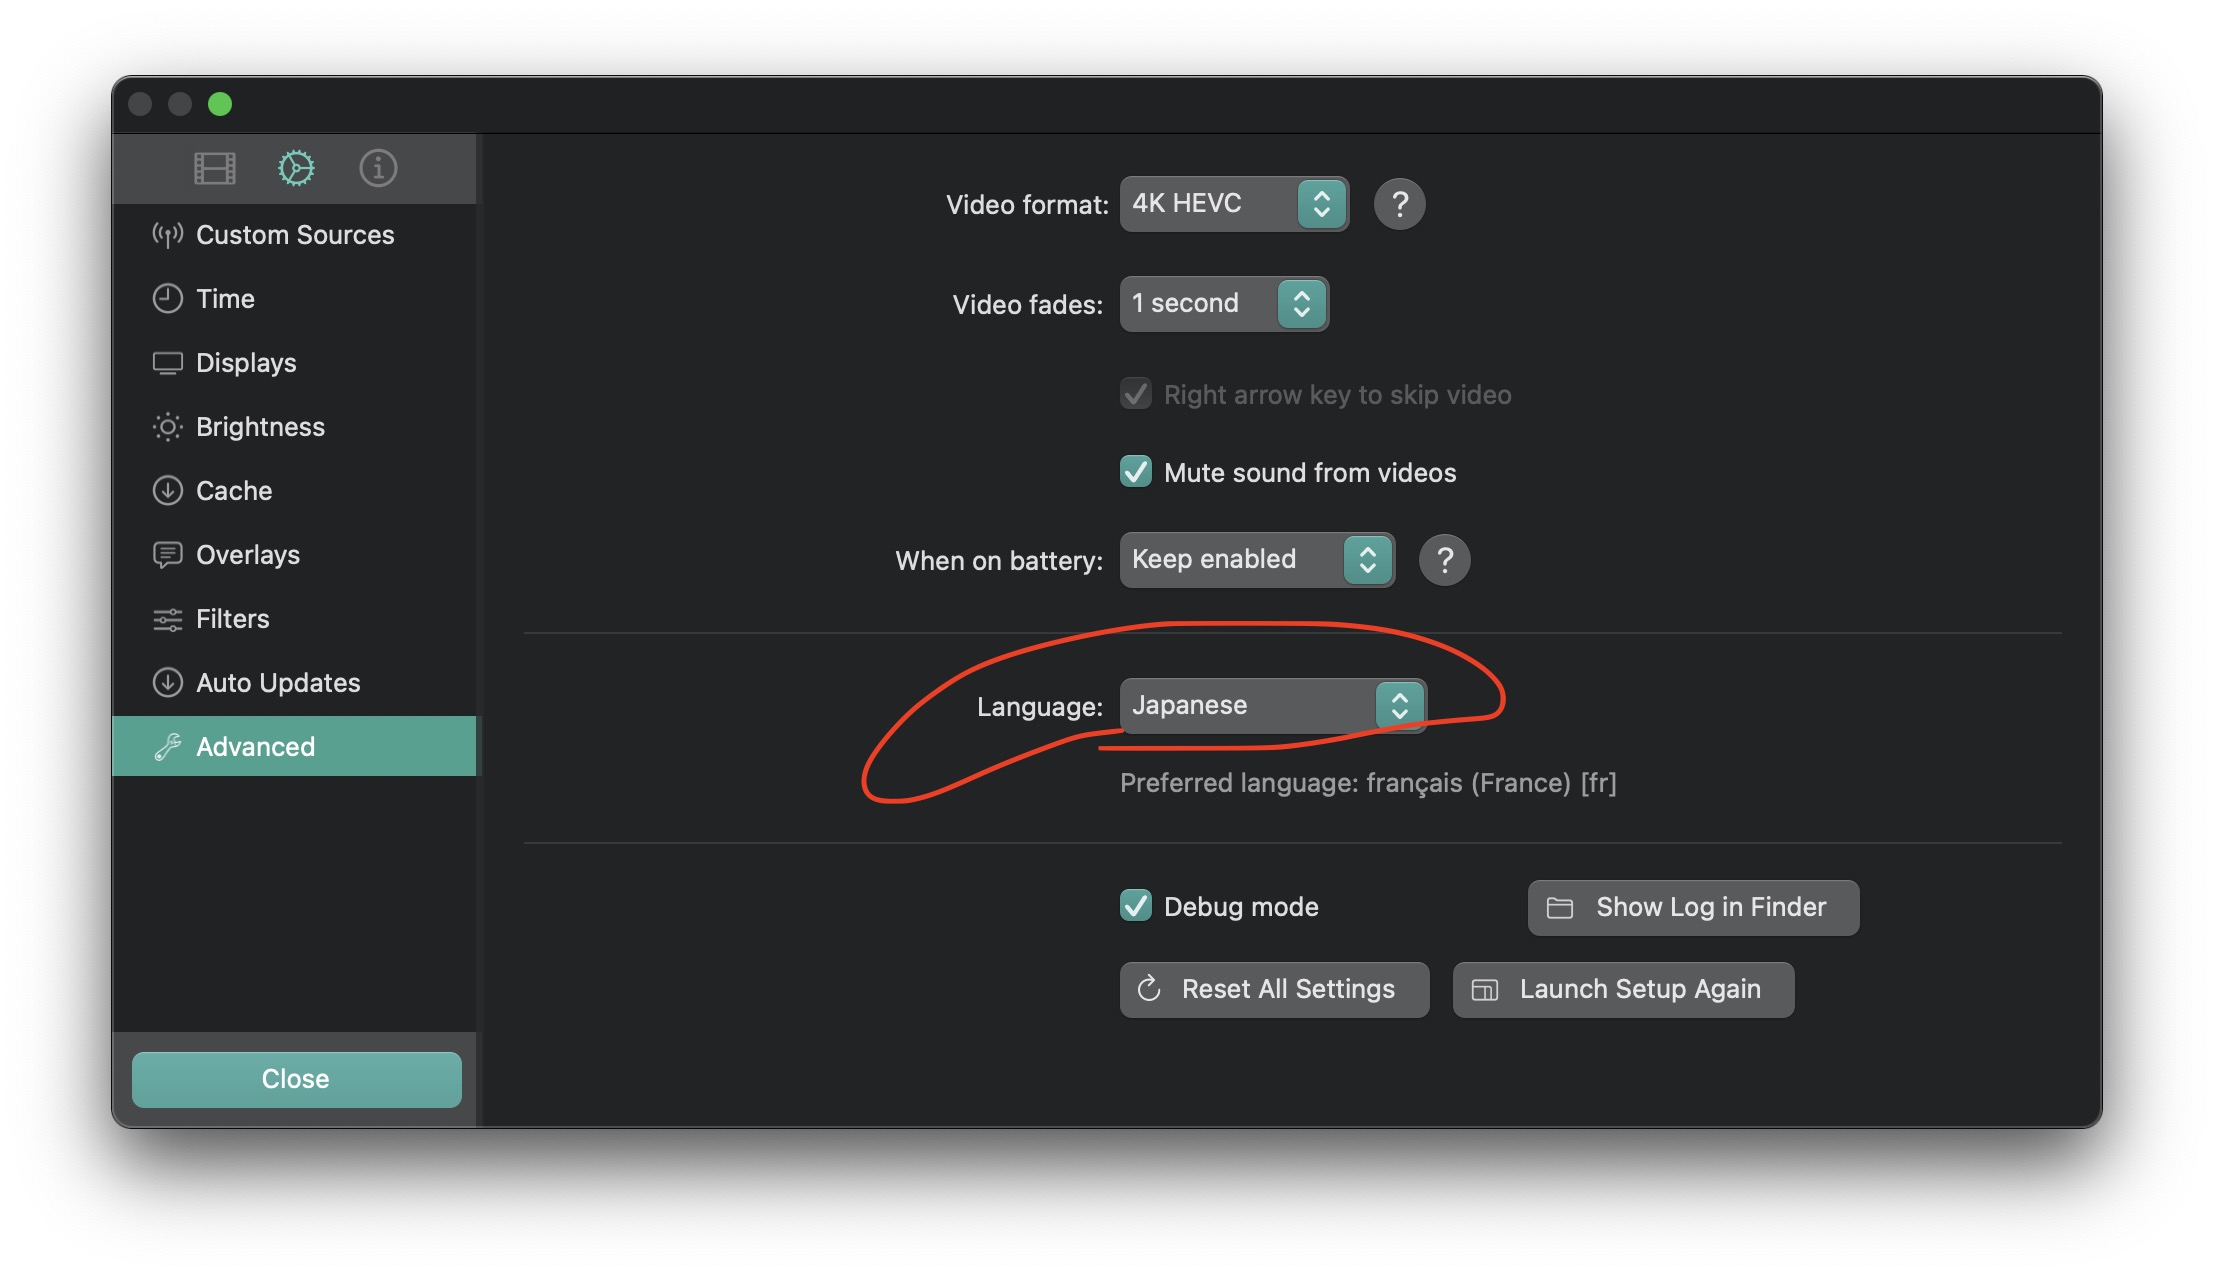
Task: Disable Debug mode checkbox
Action: click(x=1135, y=906)
